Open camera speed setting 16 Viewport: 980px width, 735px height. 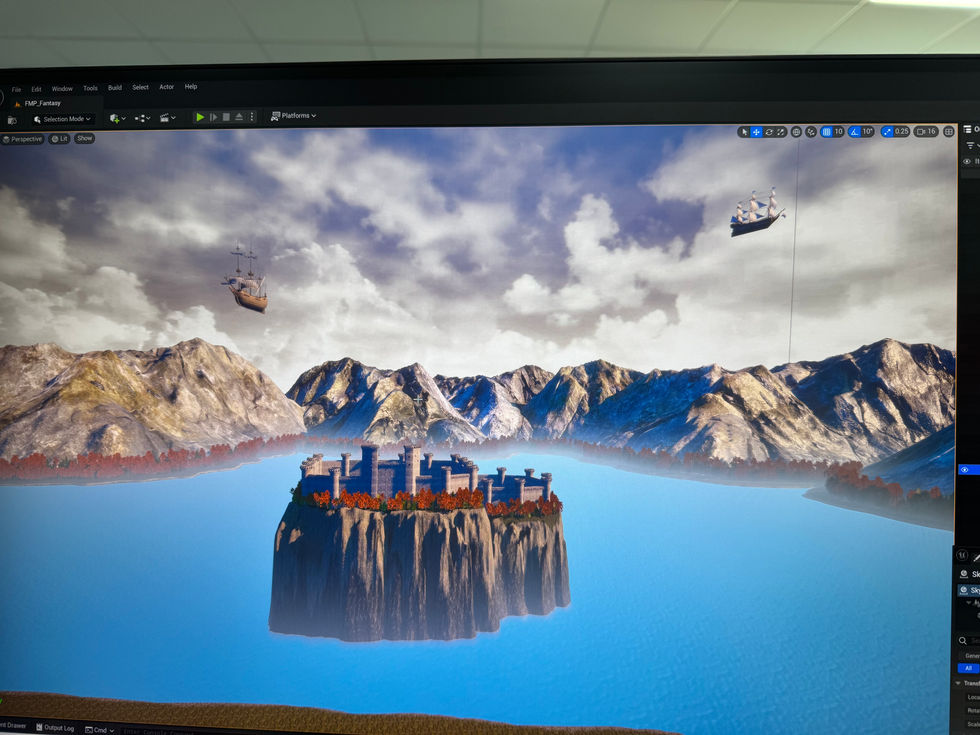click(926, 132)
